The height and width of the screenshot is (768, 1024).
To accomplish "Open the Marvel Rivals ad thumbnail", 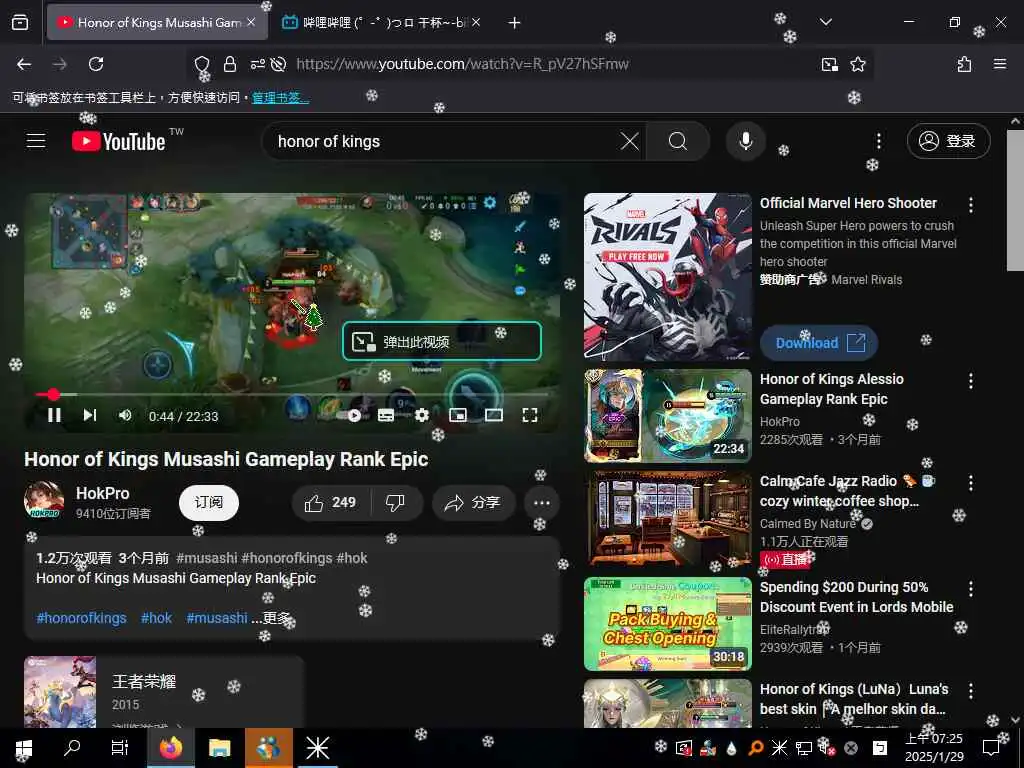I will tap(667, 276).
